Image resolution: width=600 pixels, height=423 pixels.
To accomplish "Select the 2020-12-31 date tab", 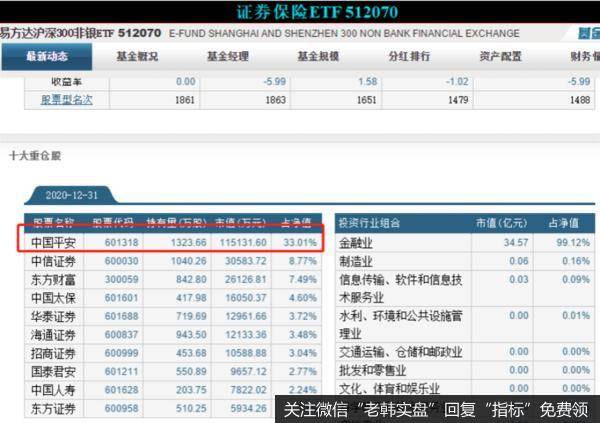I will [x=72, y=195].
